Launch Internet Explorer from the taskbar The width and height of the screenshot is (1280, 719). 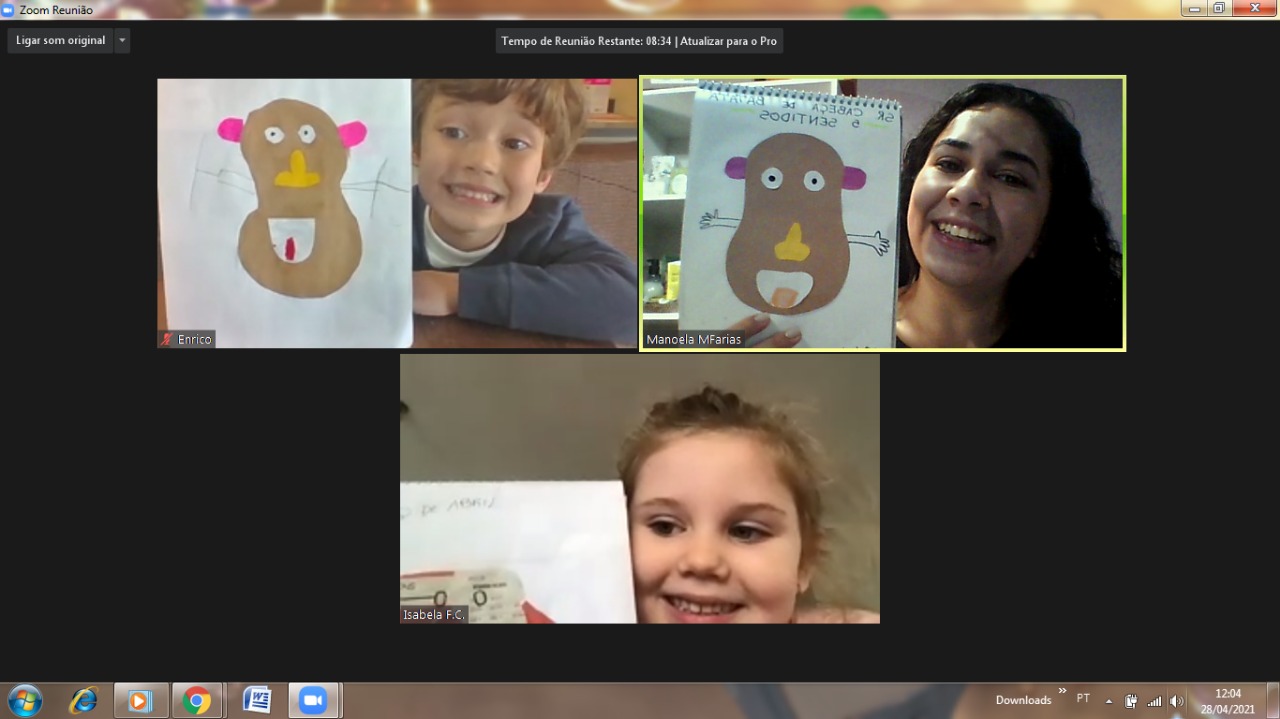point(83,700)
